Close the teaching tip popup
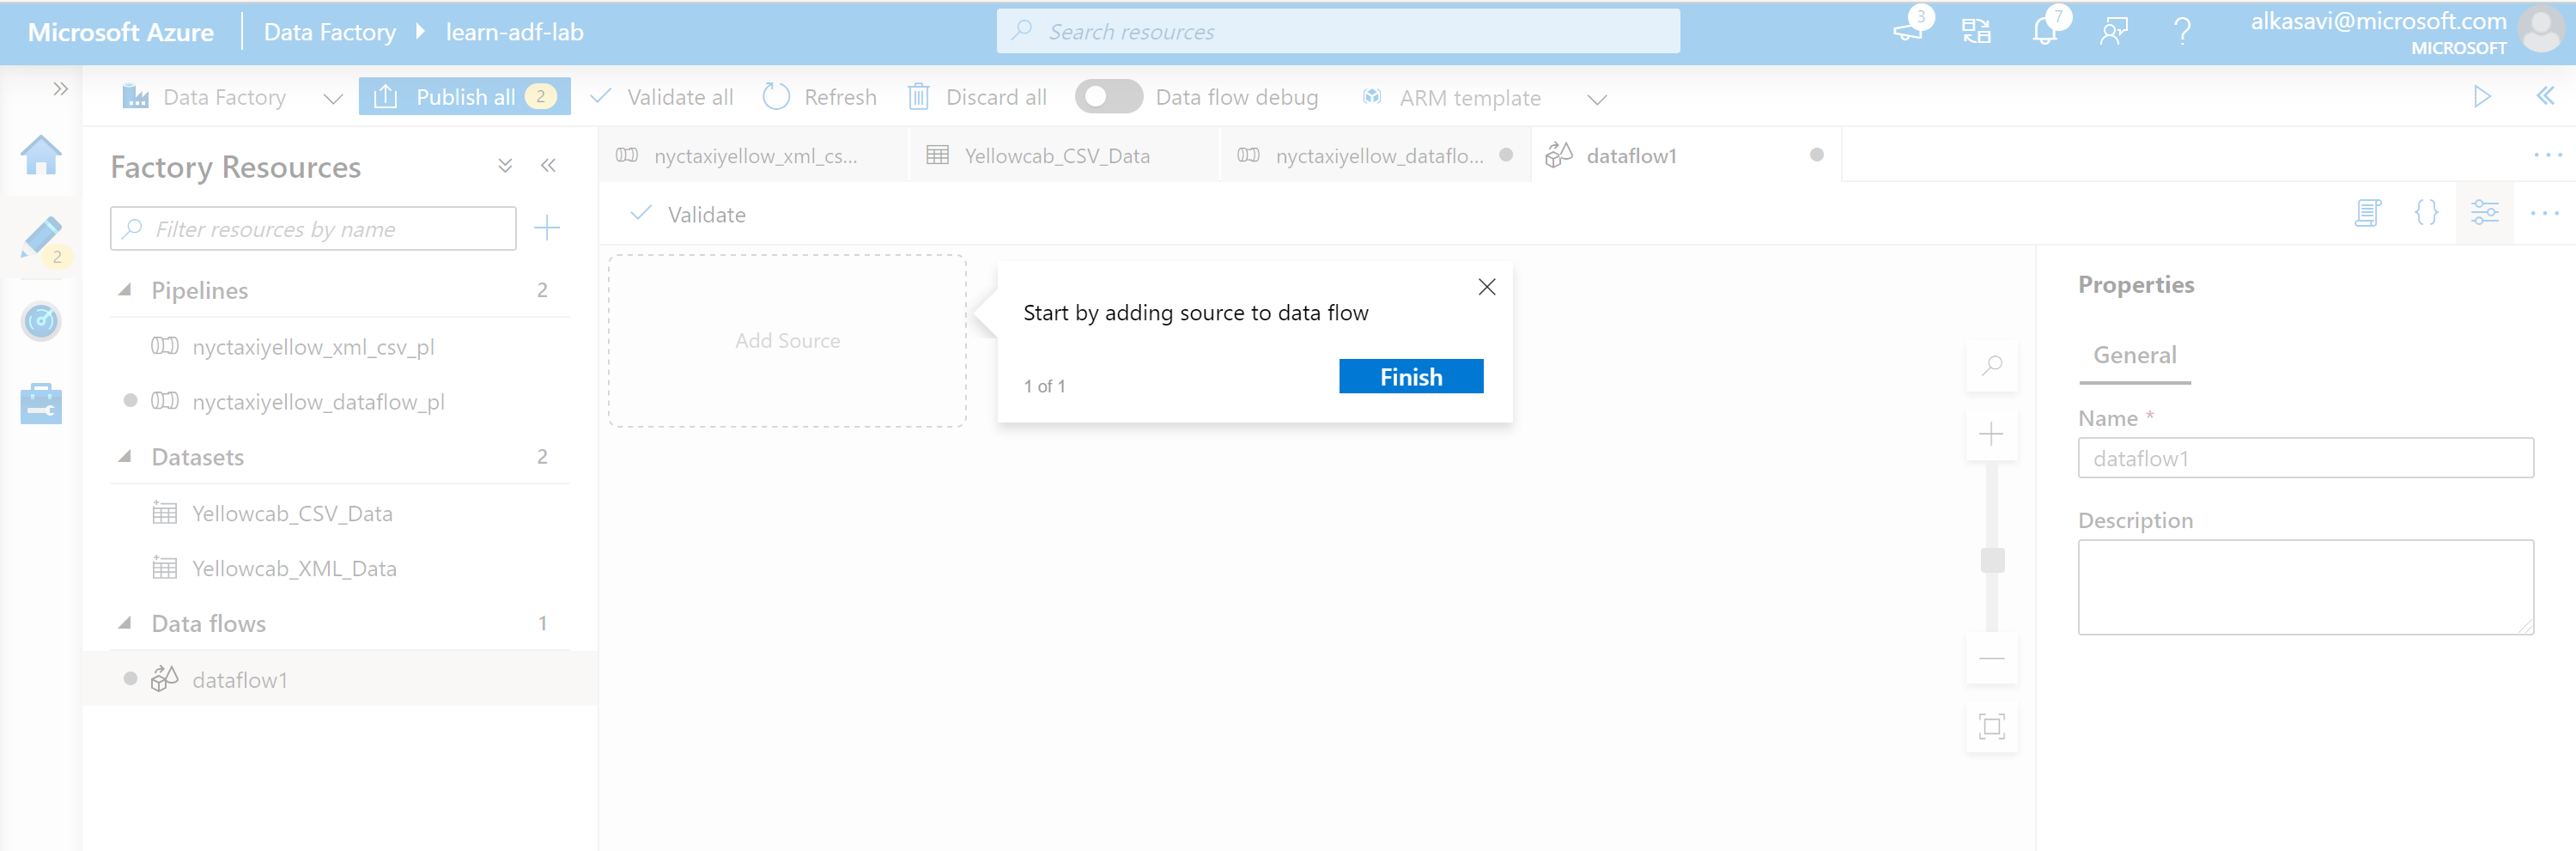Screen dimensions: 2576x851 (x=1487, y=287)
